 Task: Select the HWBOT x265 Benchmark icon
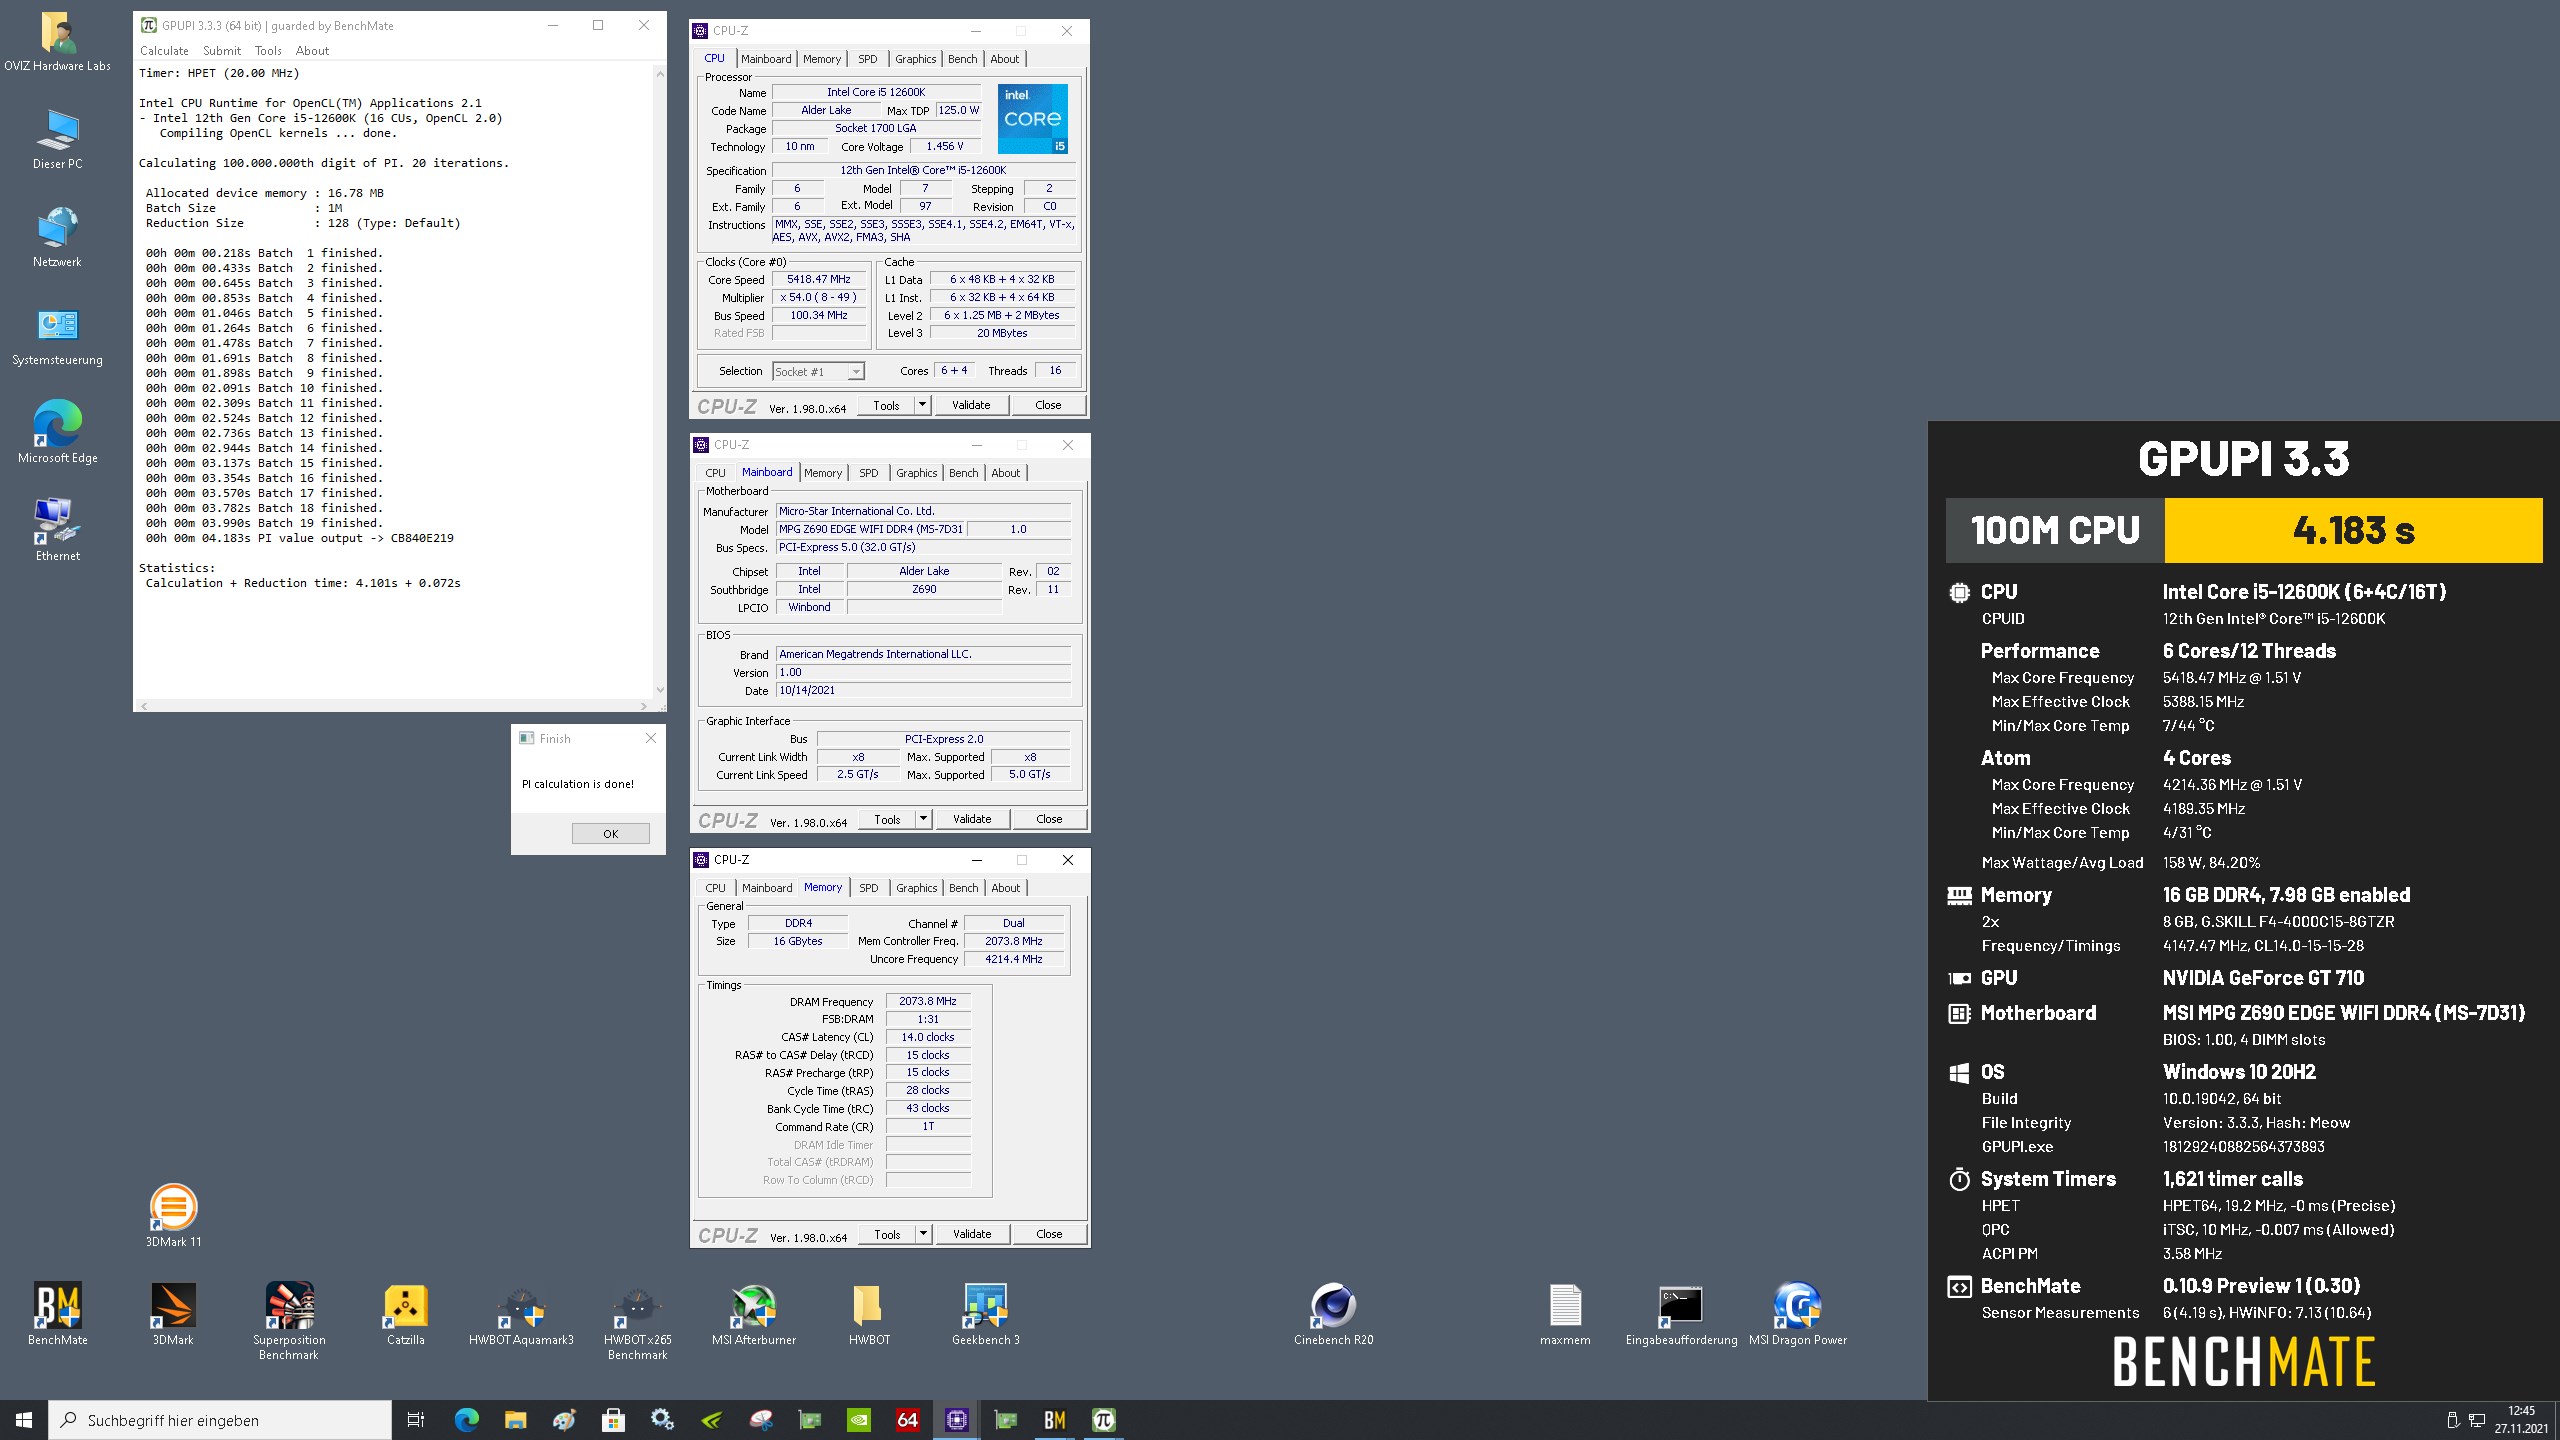tap(637, 1320)
